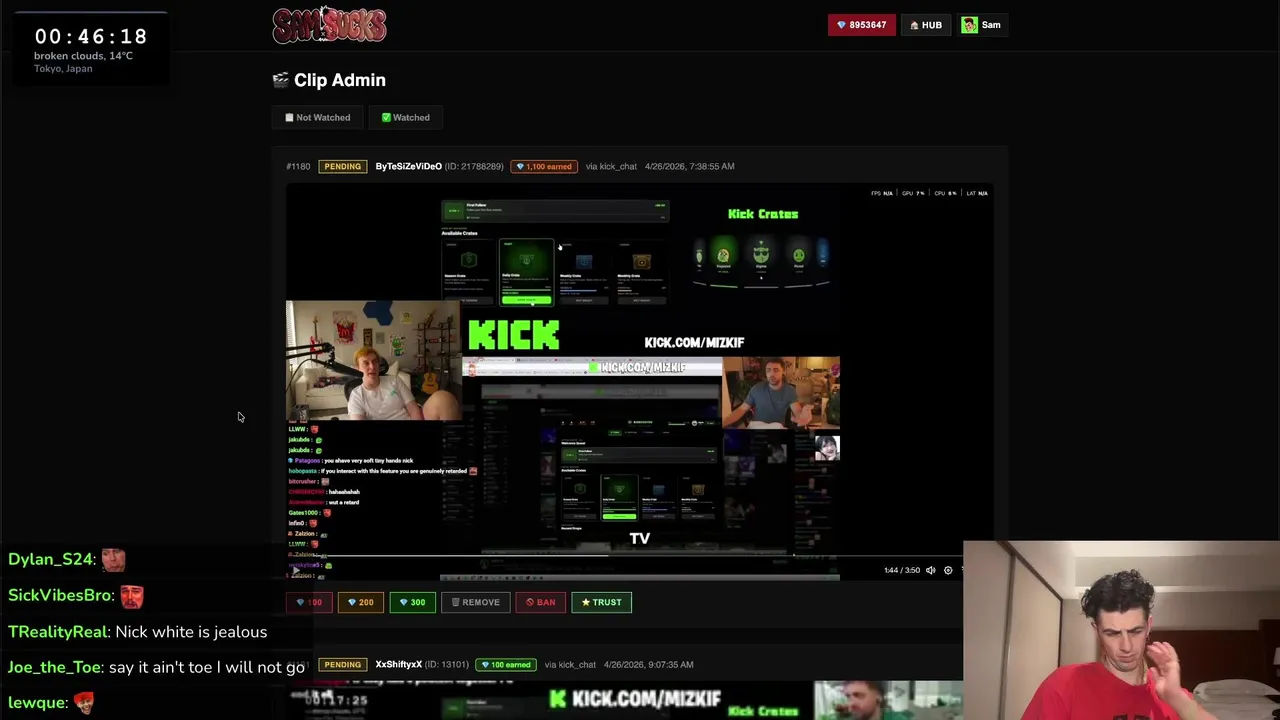Open the diamond balance 8953647 badge
Viewport: 1280px width, 720px height.
click(861, 25)
